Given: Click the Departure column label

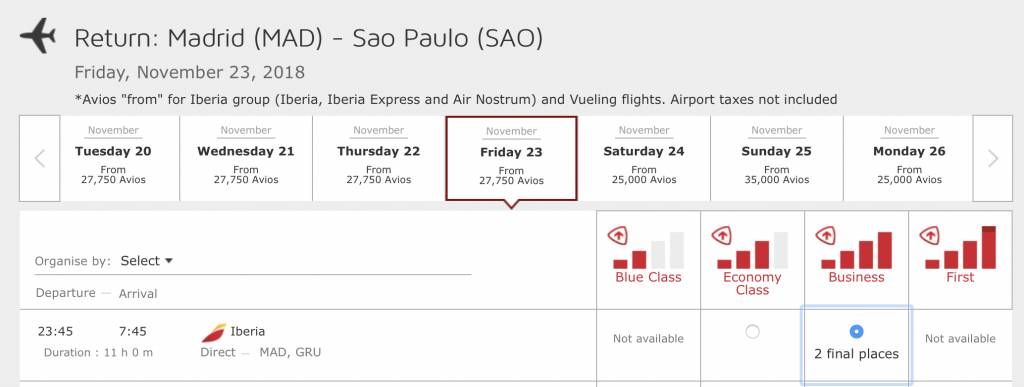Looking at the screenshot, I should tap(65, 293).
